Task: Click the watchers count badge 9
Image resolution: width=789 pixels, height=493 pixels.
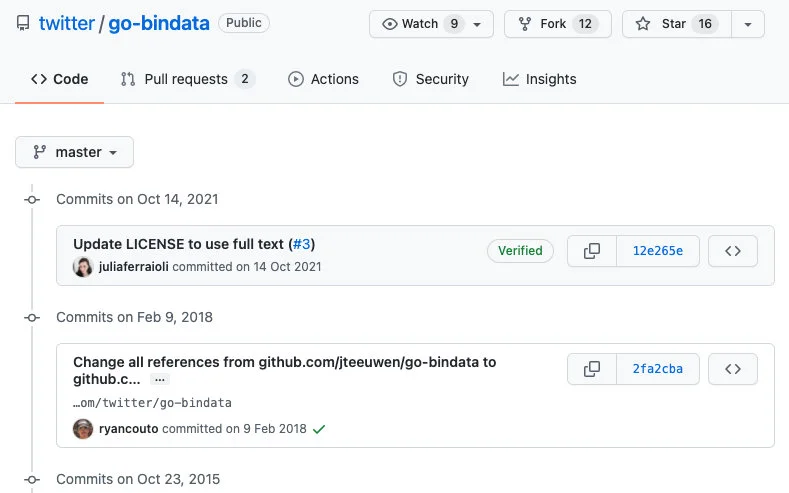Action: coord(454,24)
